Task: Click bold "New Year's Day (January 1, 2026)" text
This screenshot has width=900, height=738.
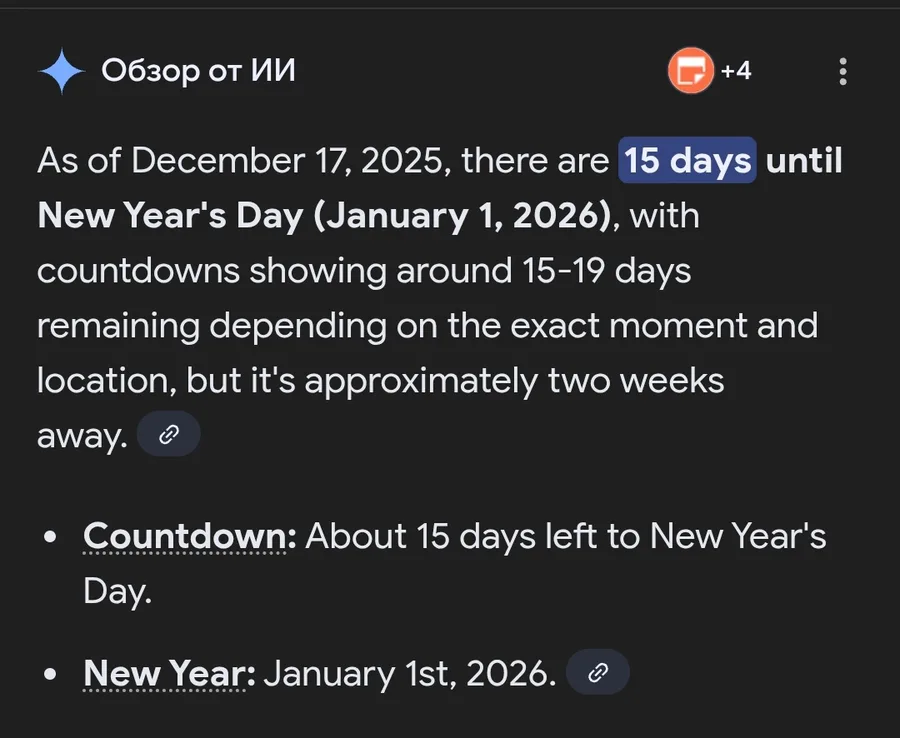Action: coord(324,215)
